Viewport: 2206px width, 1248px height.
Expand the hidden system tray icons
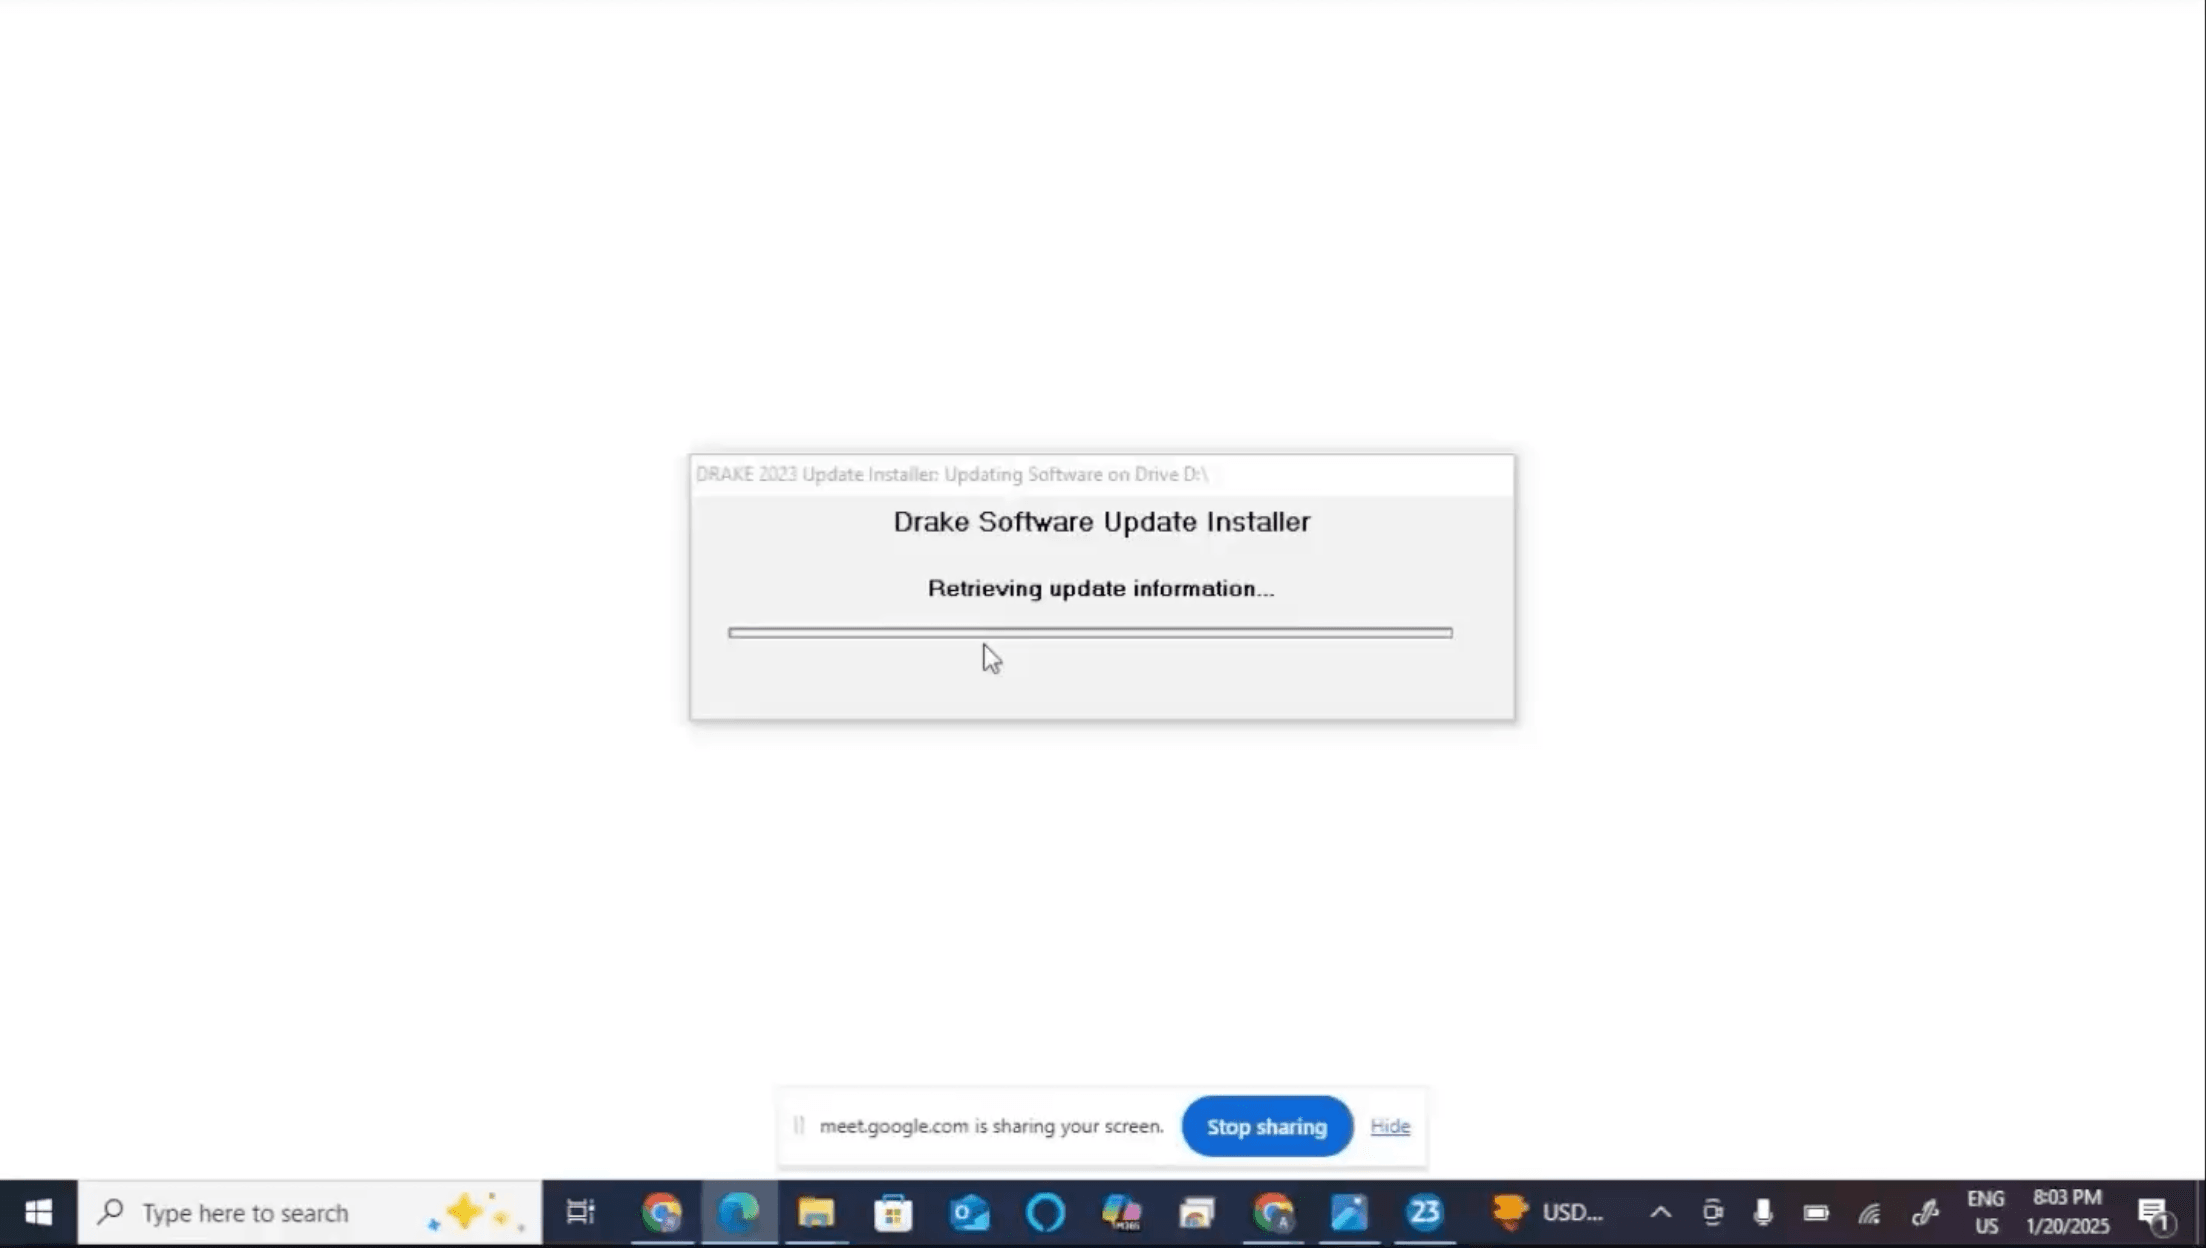tap(1660, 1212)
